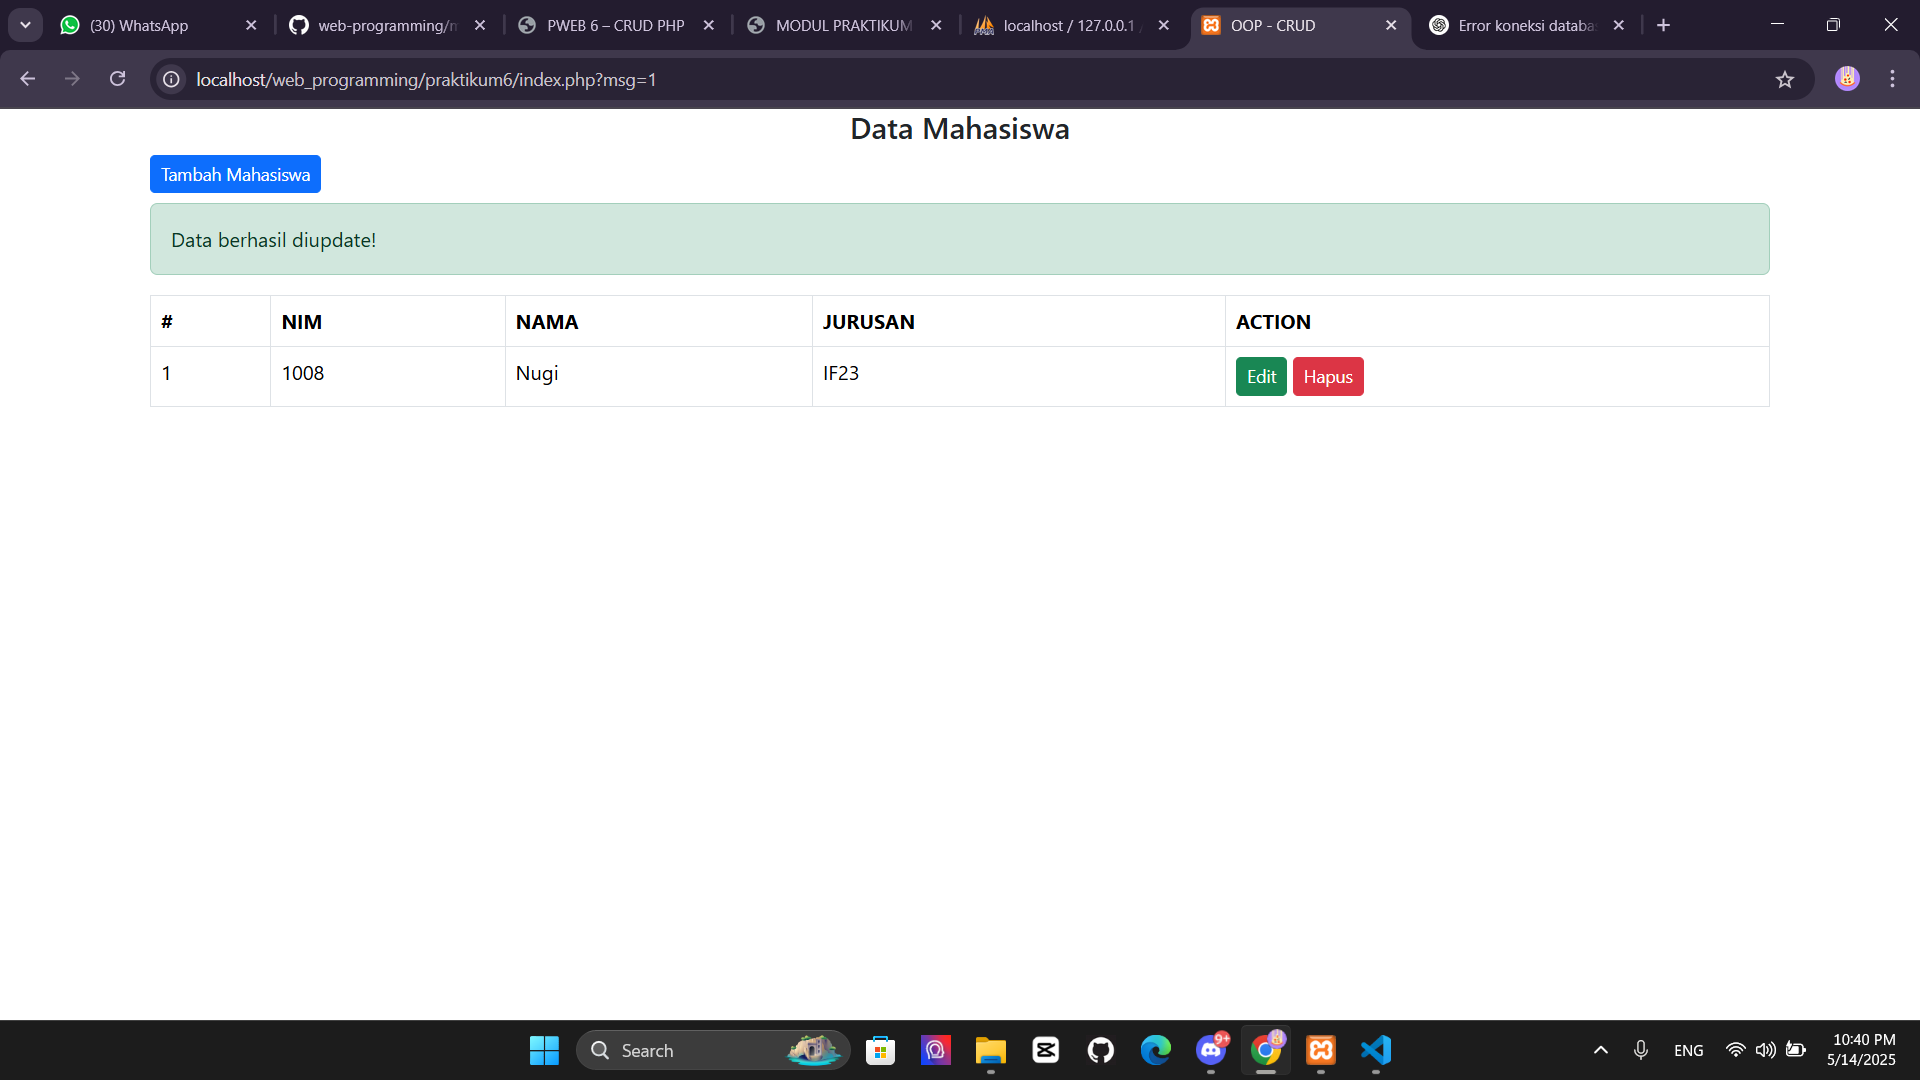The width and height of the screenshot is (1920, 1080).
Task: Click the site info icon in address bar
Action: pos(170,79)
